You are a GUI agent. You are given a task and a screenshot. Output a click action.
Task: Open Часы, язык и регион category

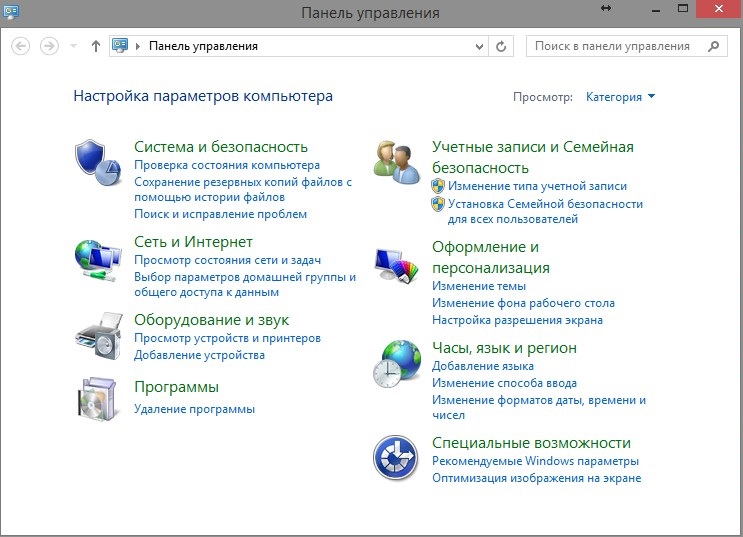(504, 348)
